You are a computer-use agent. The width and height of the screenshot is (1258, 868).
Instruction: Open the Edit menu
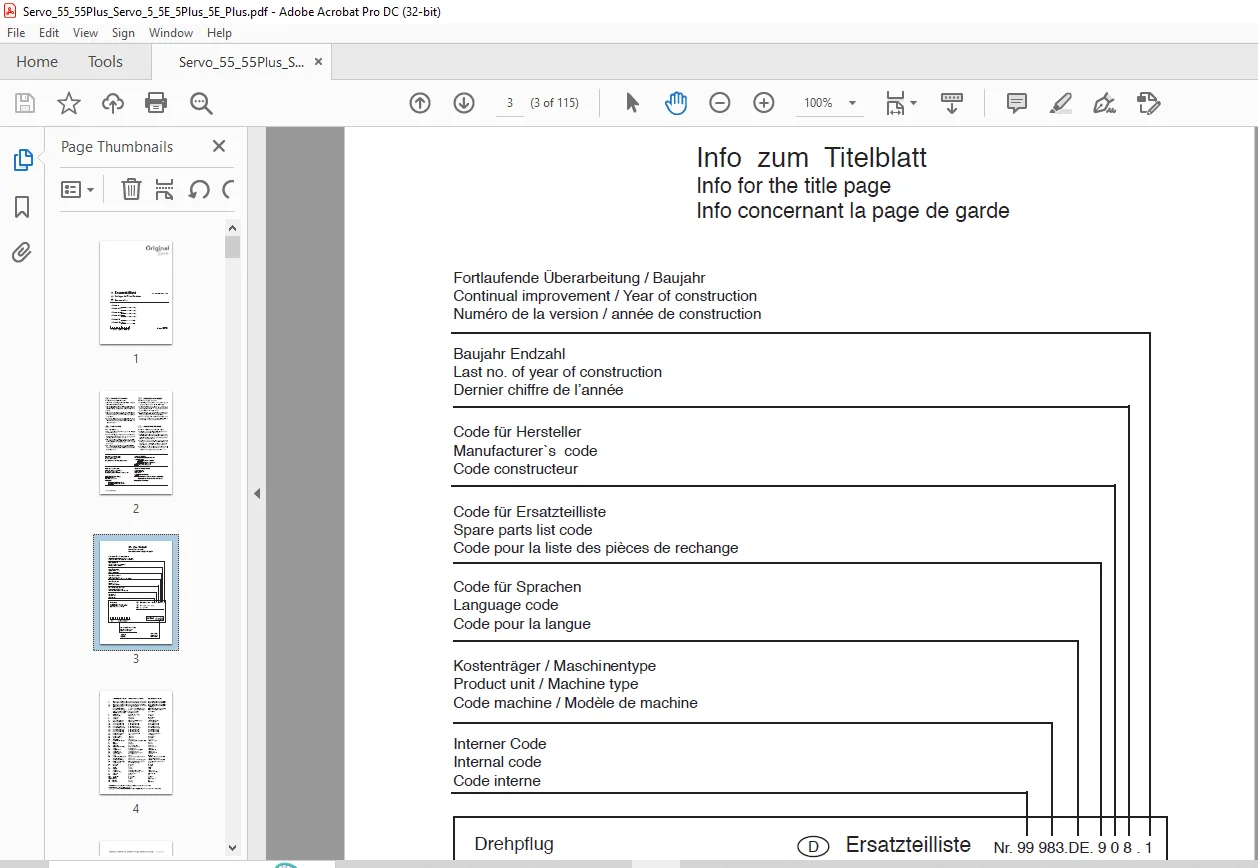coord(49,33)
